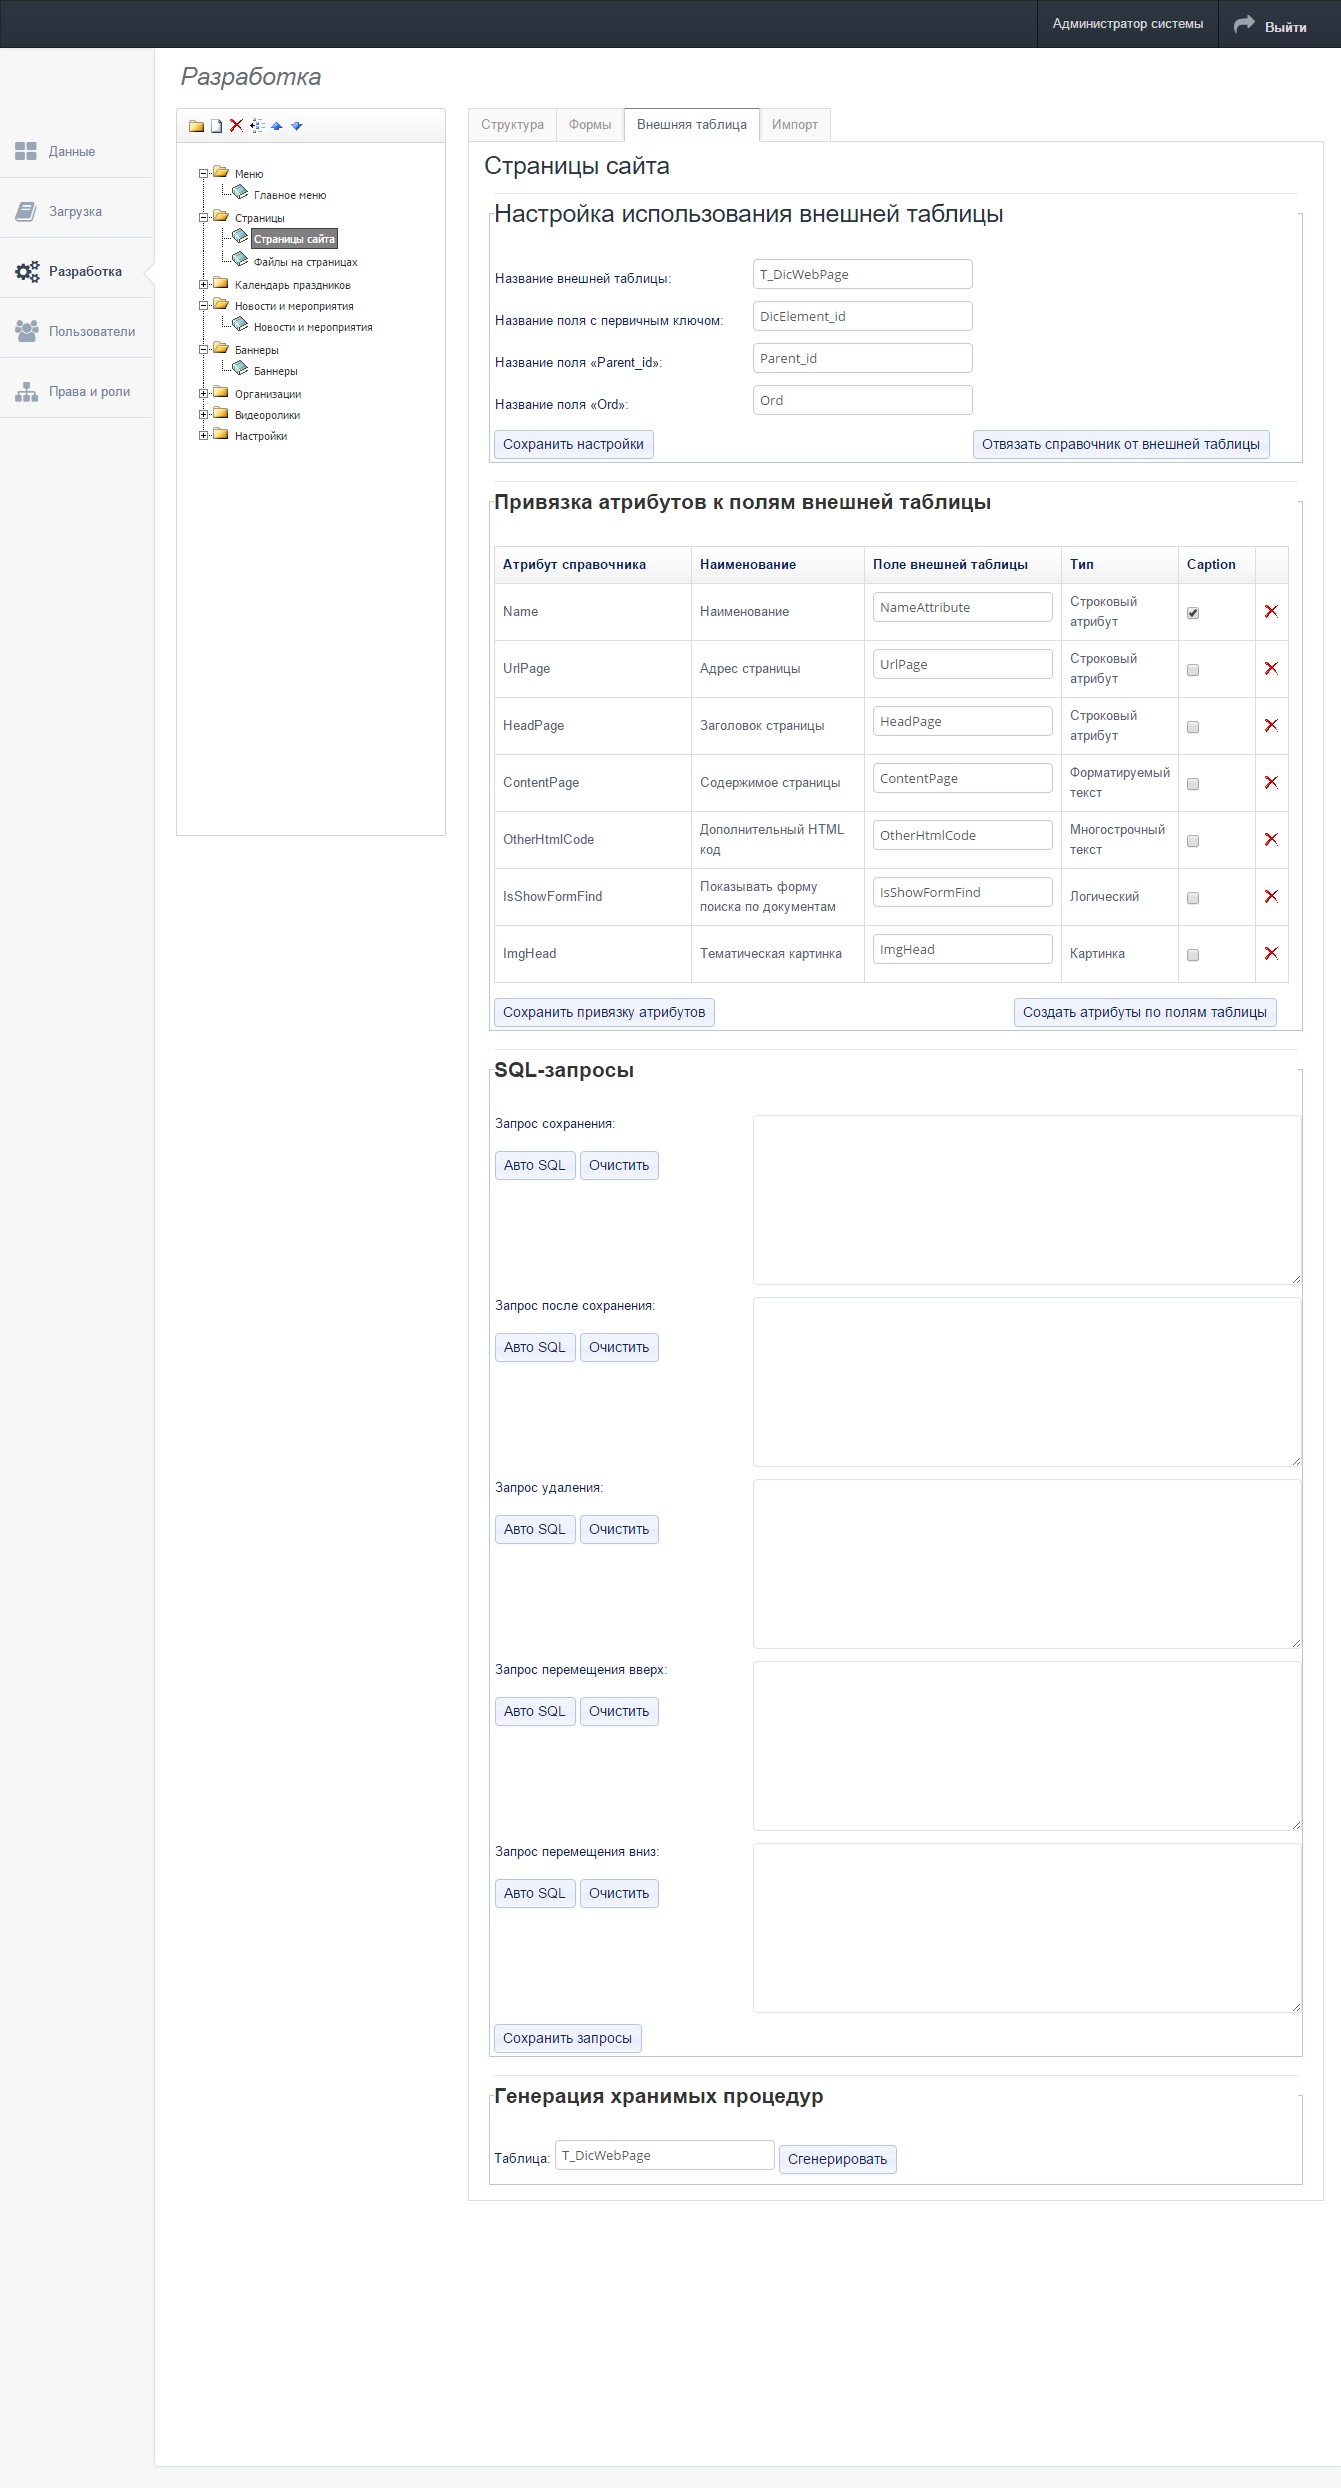The image size is (1341, 2489).
Task: Expand the Организации folder node
Action: [x=204, y=394]
